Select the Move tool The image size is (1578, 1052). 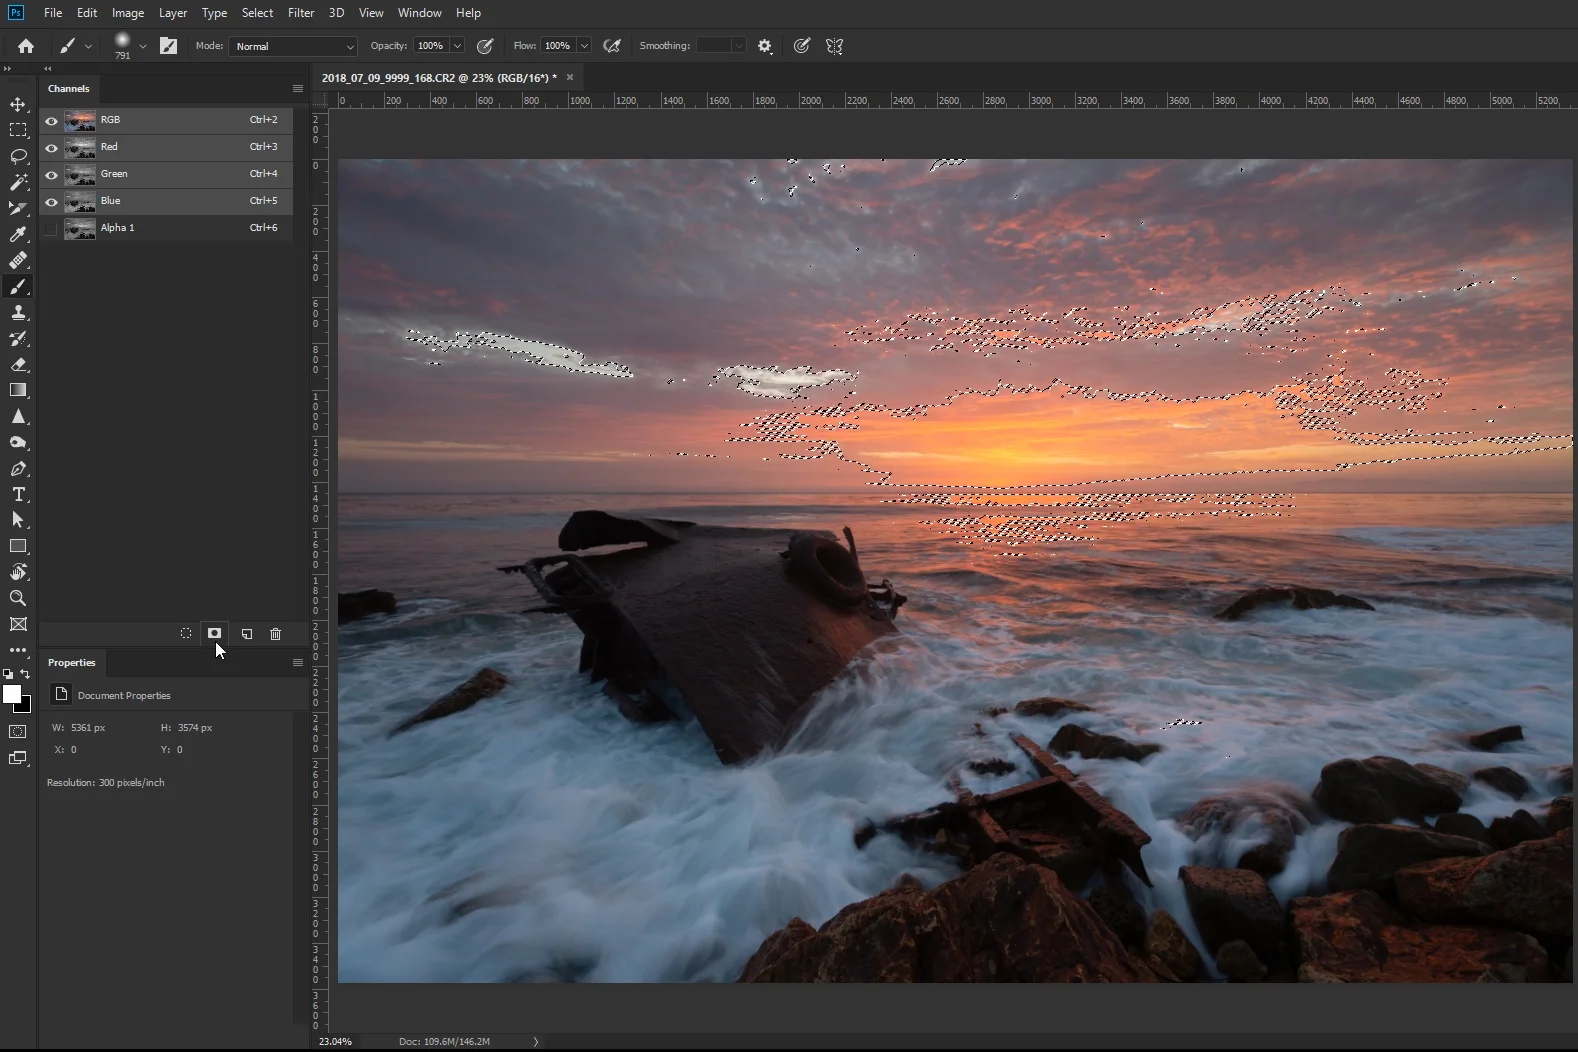click(18, 105)
